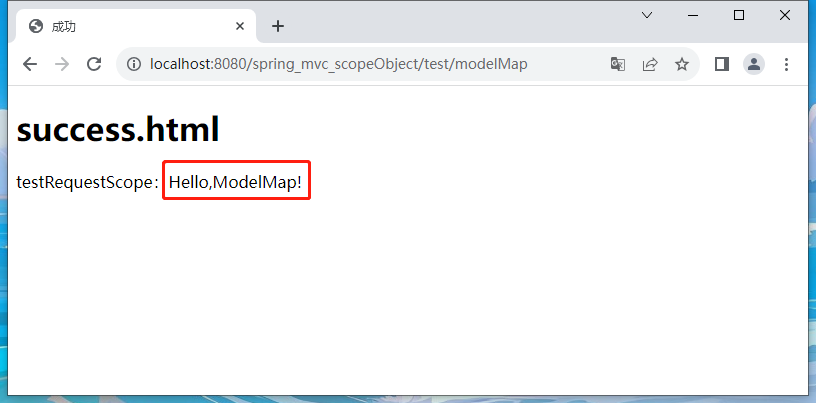The height and width of the screenshot is (403, 816).
Task: Maximize the browser window
Action: [x=738, y=15]
